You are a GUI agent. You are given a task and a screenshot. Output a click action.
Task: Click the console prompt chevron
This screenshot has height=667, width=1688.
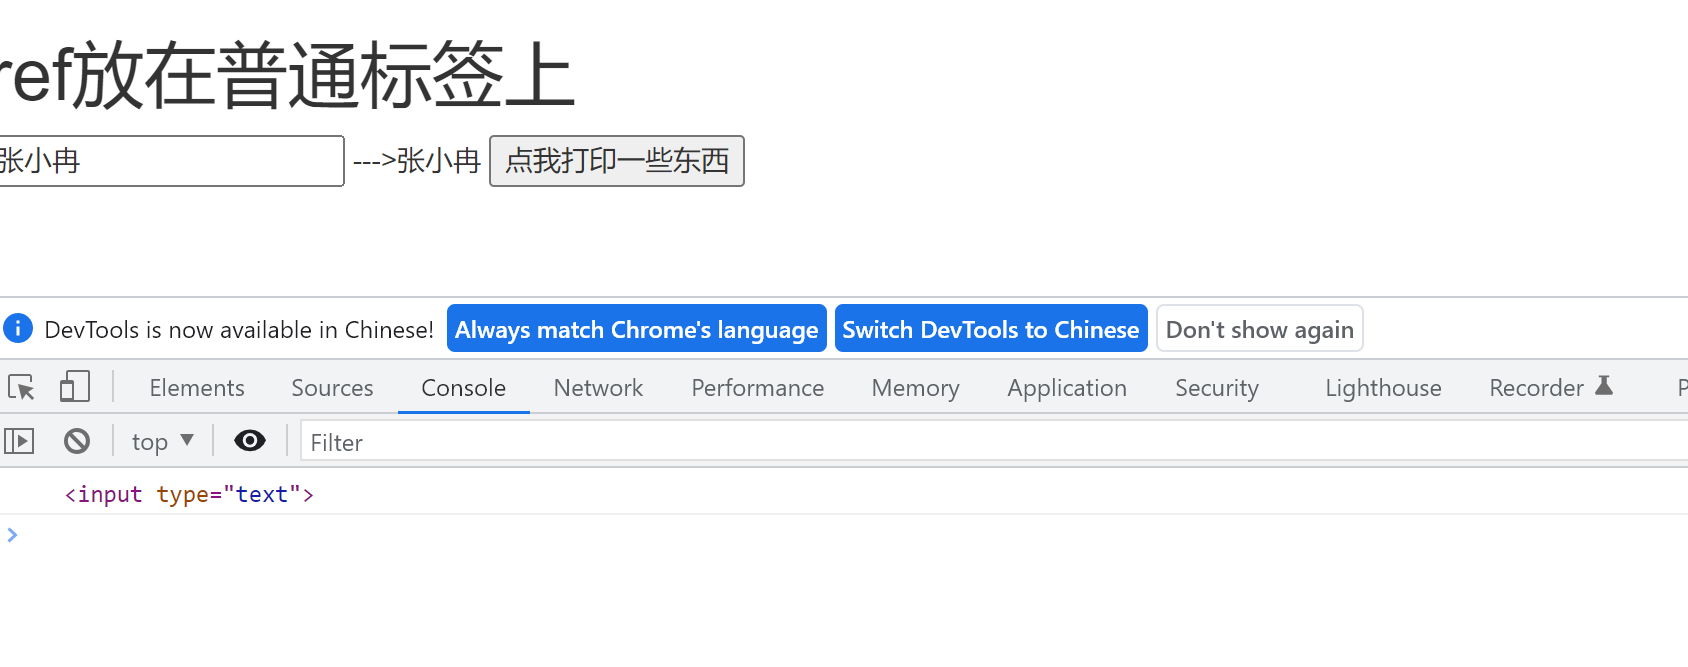point(12,535)
